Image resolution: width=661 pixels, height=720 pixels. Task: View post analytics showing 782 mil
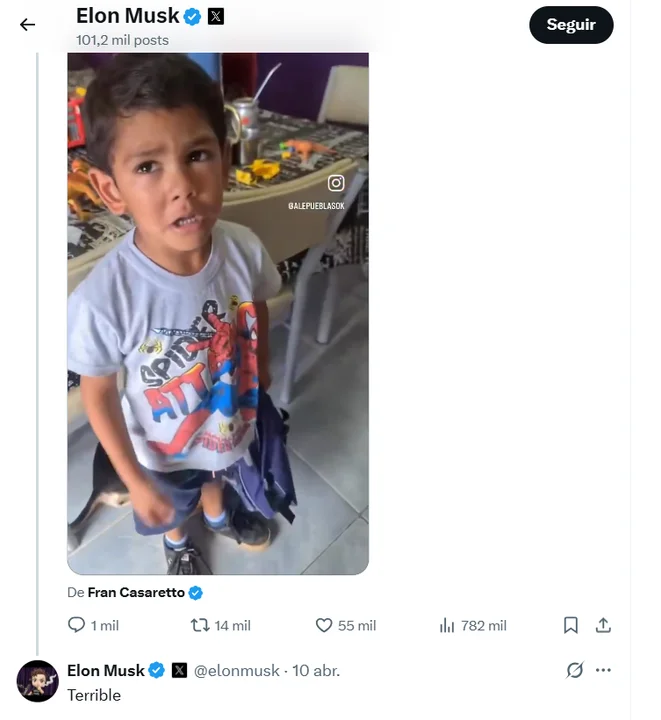pos(447,625)
